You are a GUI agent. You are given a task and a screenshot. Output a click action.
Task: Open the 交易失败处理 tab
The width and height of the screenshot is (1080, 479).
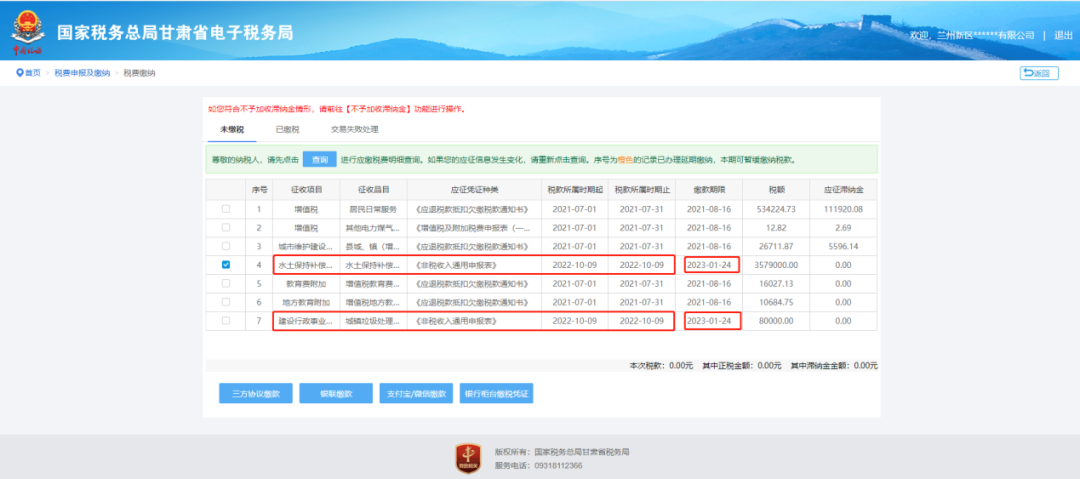[354, 129]
